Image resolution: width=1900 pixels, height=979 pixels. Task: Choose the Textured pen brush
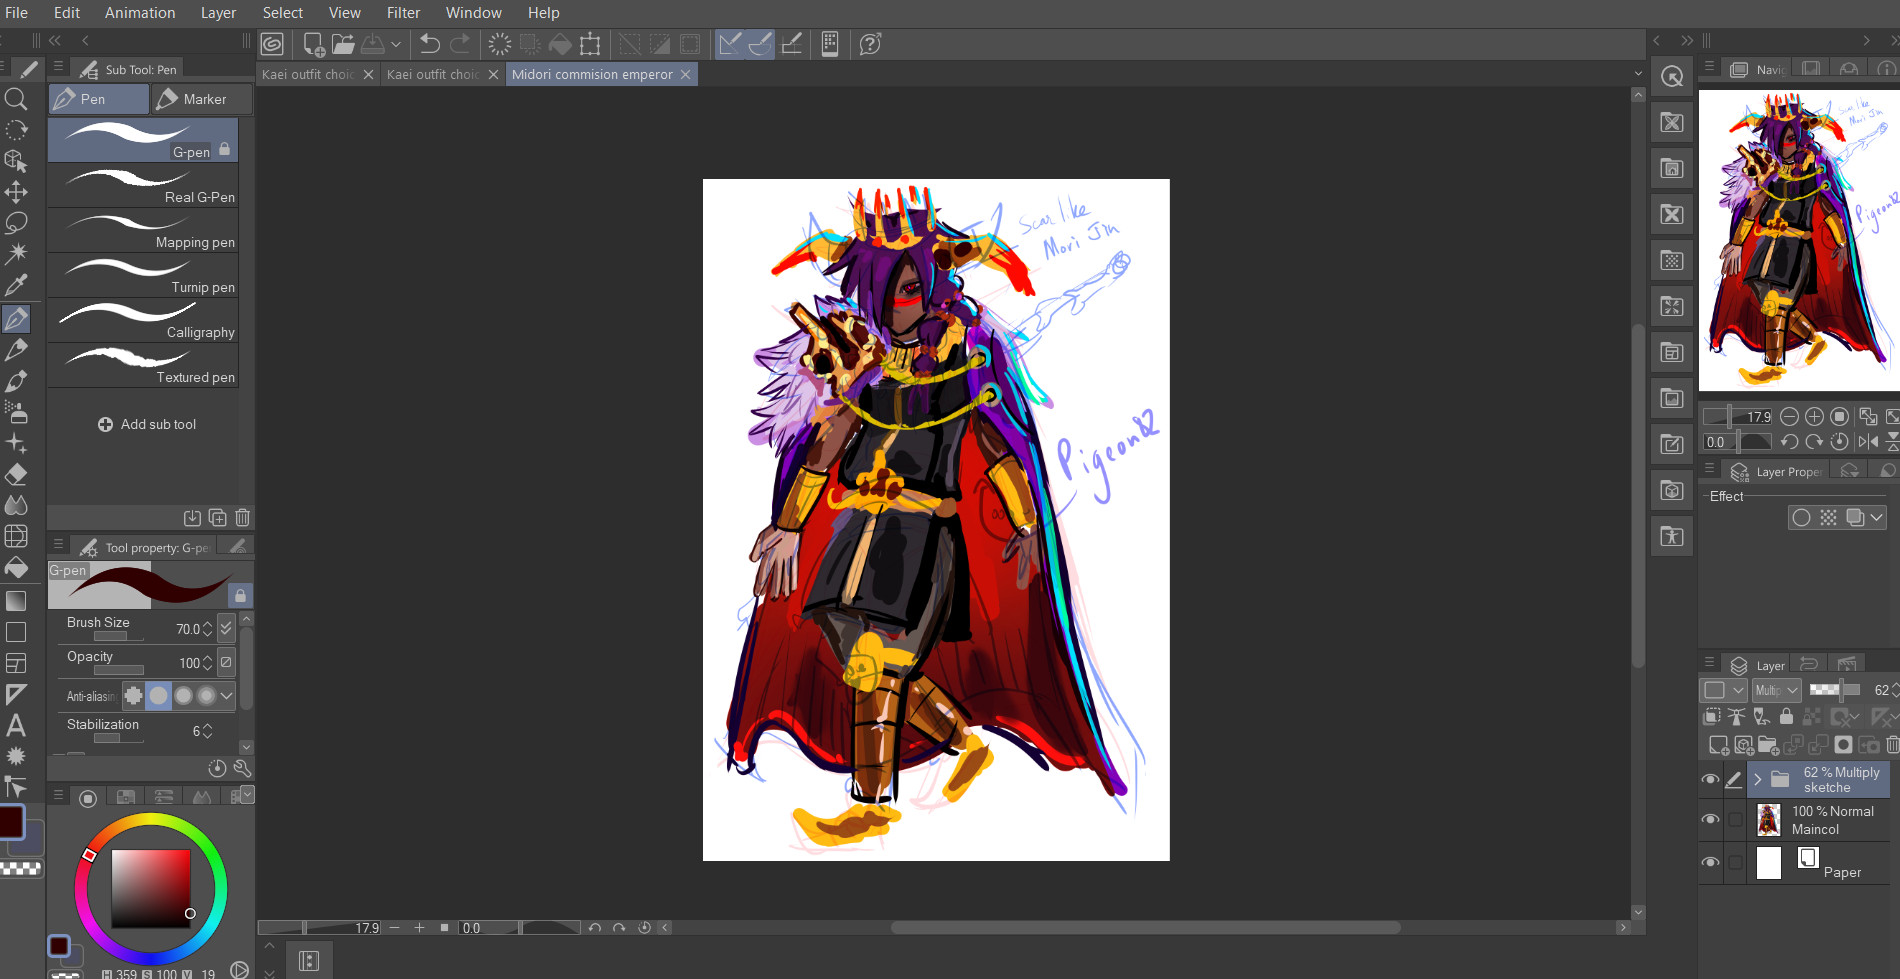[x=143, y=365]
